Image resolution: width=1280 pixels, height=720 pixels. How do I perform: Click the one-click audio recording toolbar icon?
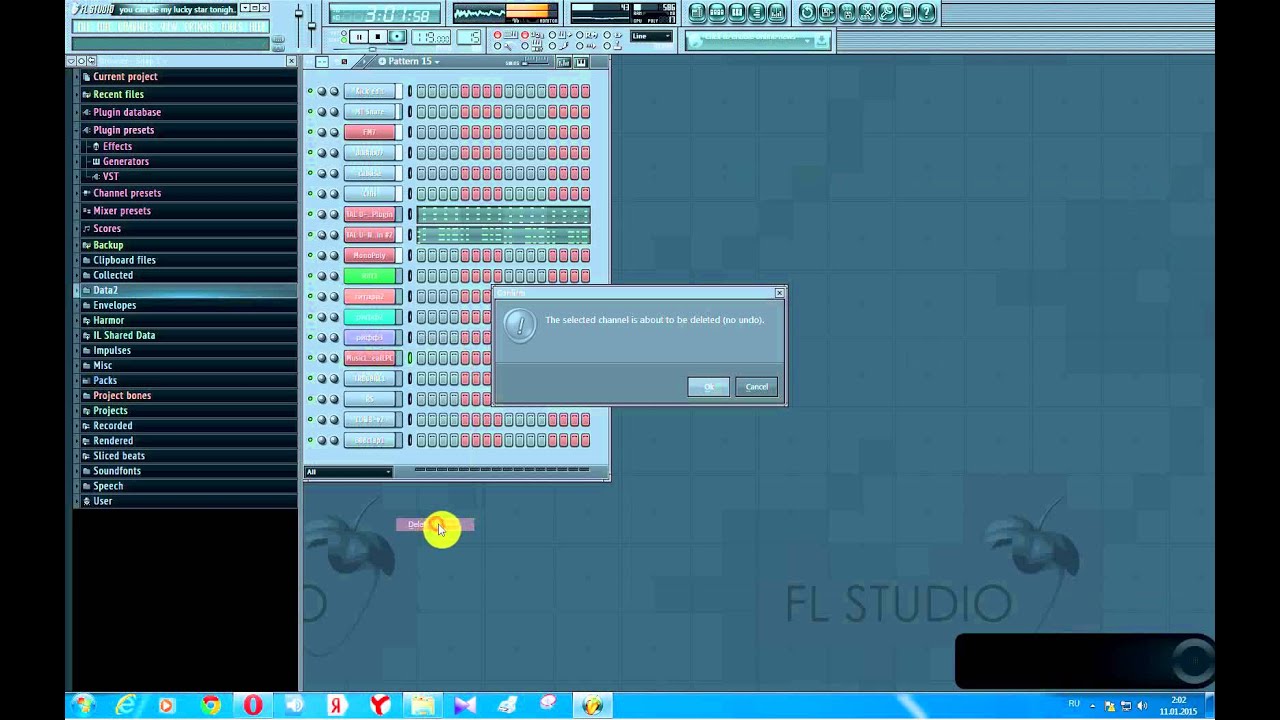pos(887,12)
